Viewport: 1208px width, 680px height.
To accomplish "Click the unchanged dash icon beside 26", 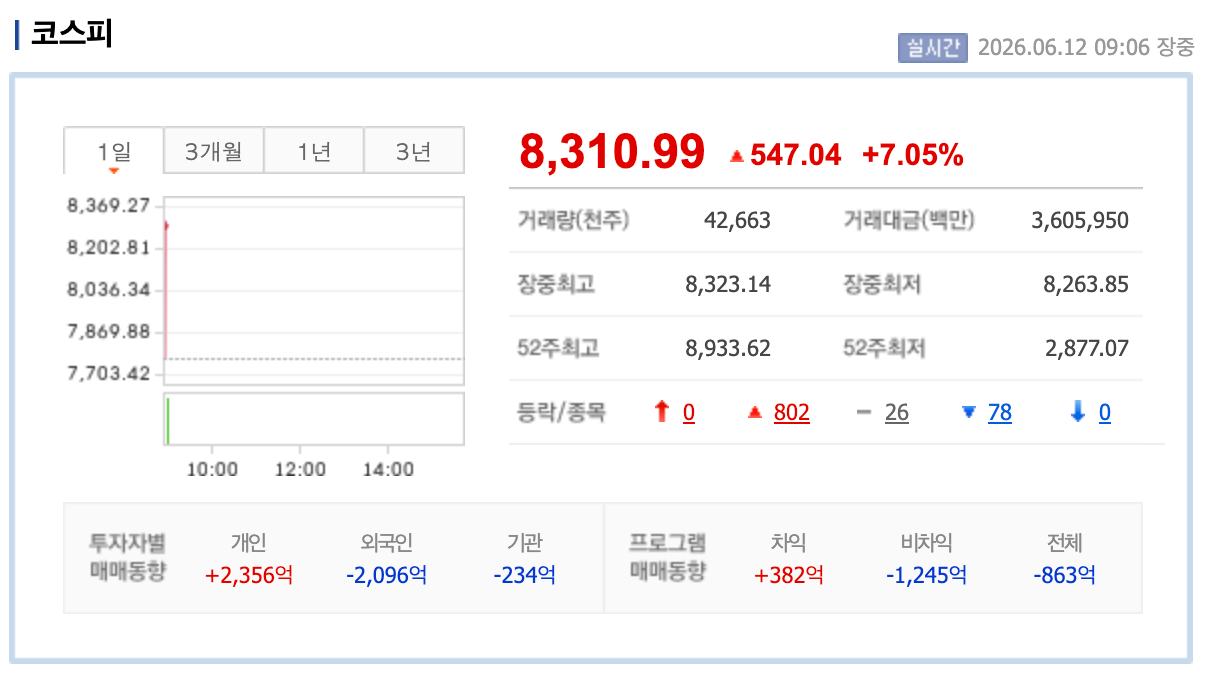I will click(x=865, y=413).
